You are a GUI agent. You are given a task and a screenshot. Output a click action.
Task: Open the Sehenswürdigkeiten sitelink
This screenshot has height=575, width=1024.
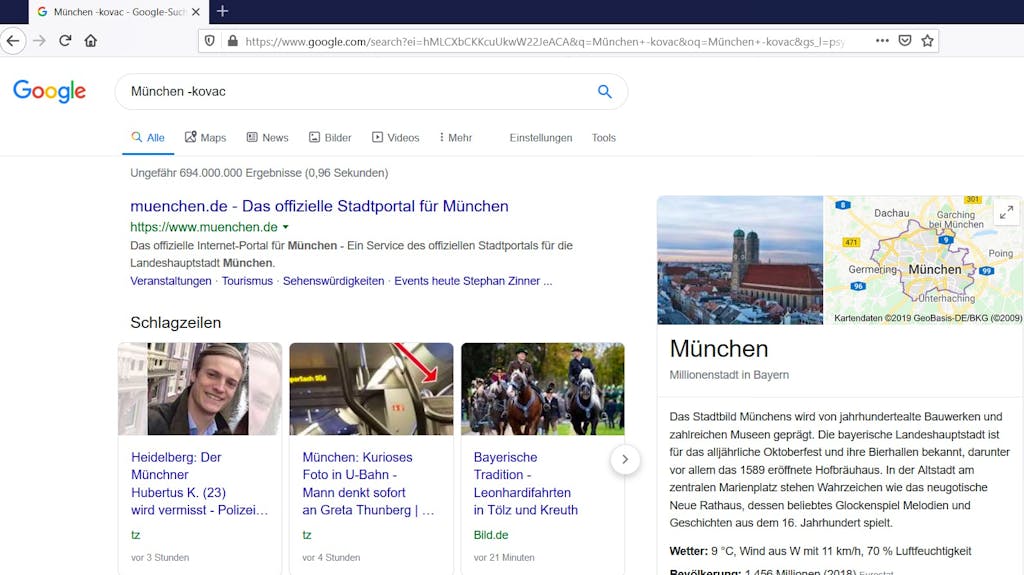pyautogui.click(x=333, y=281)
